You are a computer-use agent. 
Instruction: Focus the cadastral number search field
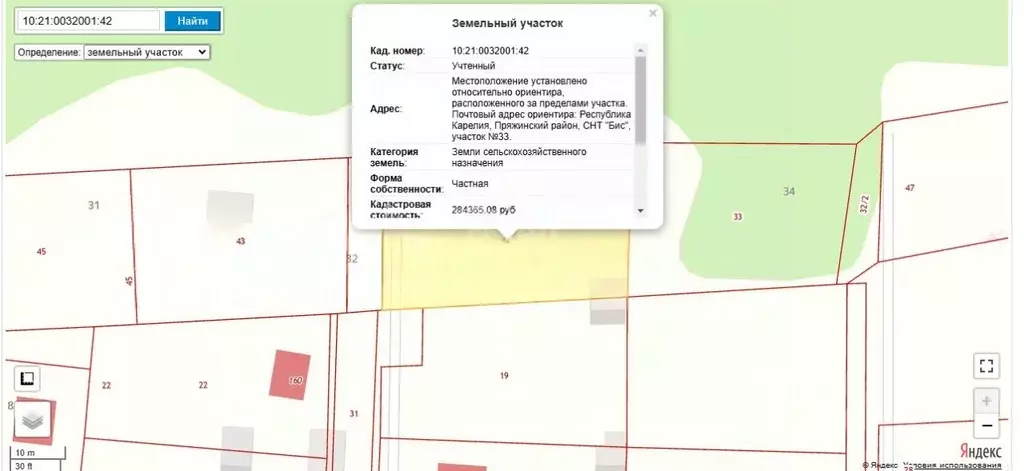coord(88,21)
